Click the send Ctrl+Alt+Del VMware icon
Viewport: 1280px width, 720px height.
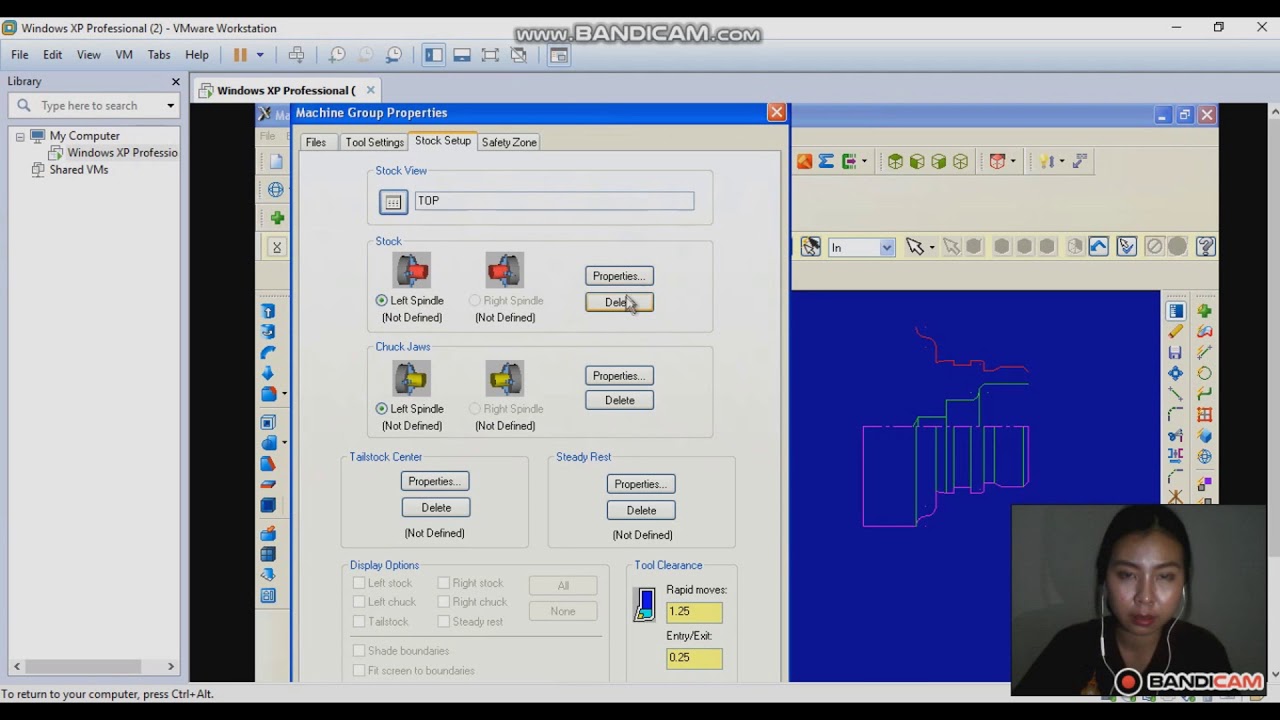[297, 55]
